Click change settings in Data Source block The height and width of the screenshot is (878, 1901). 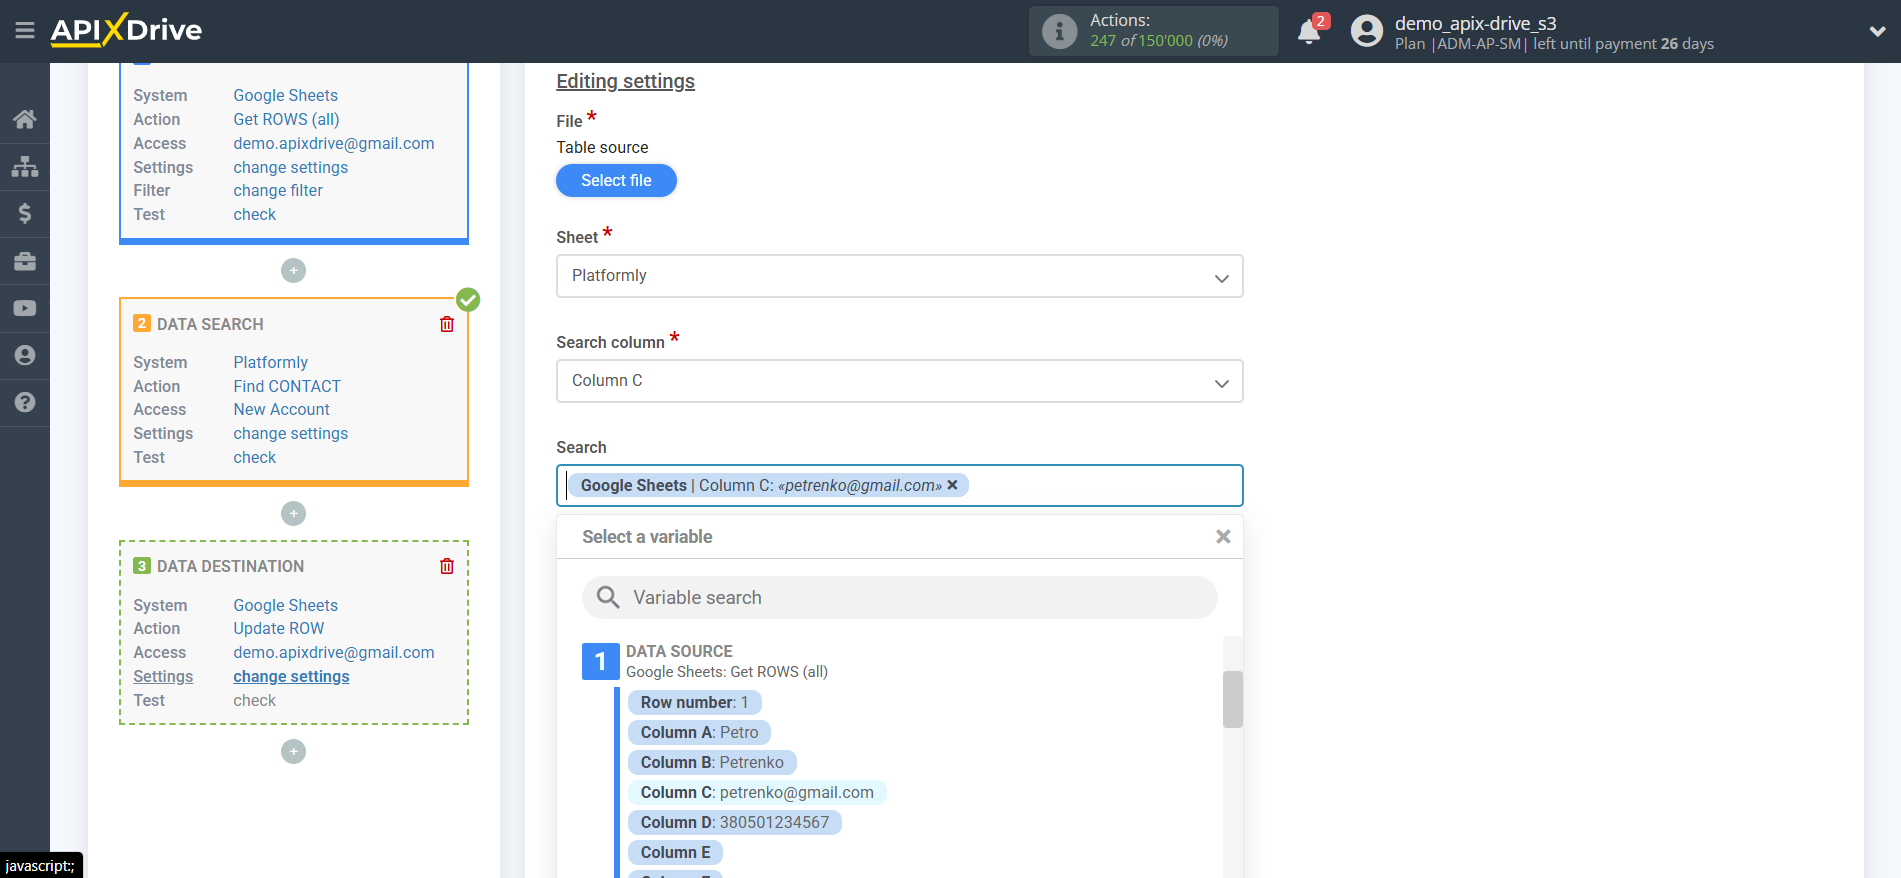(x=291, y=167)
